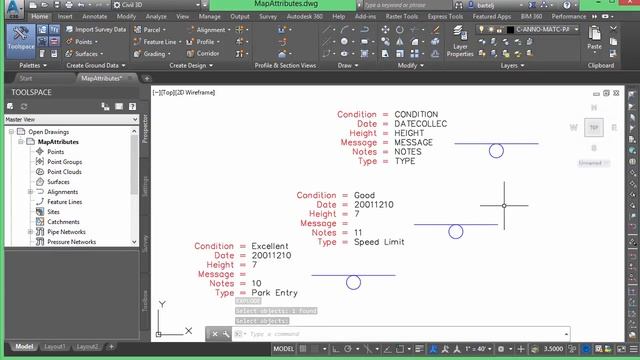
Task: Select the Move tool in Modify panel
Action: [385, 29]
